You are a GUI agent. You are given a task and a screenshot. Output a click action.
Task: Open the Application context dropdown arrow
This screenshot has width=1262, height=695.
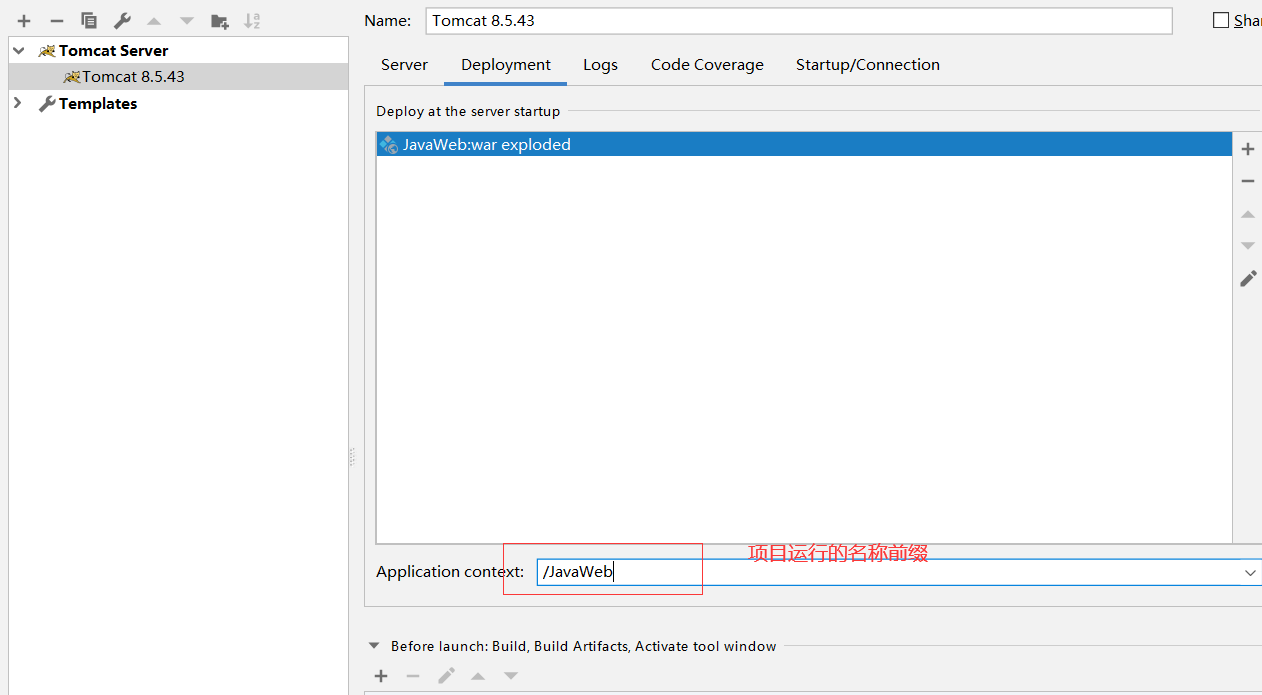coord(1250,573)
